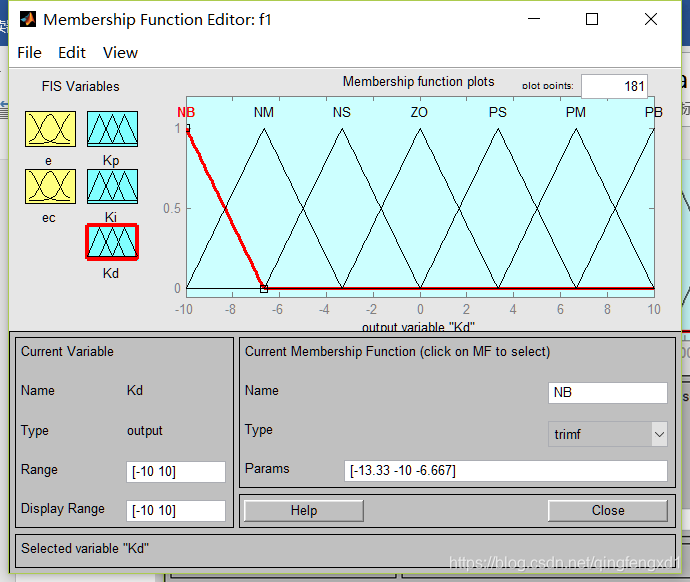
Task: Close the window with the X button
Action: (x=651, y=19)
